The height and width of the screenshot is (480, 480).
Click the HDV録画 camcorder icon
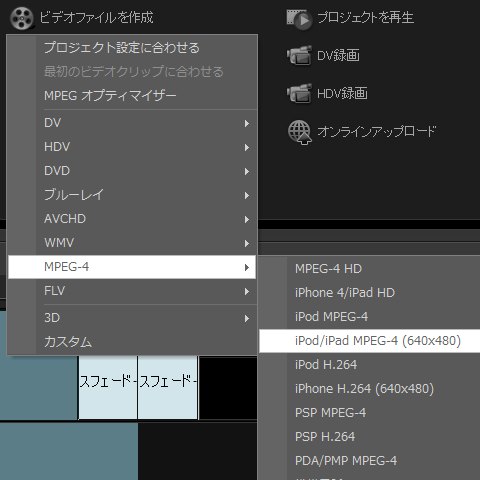tap(299, 93)
